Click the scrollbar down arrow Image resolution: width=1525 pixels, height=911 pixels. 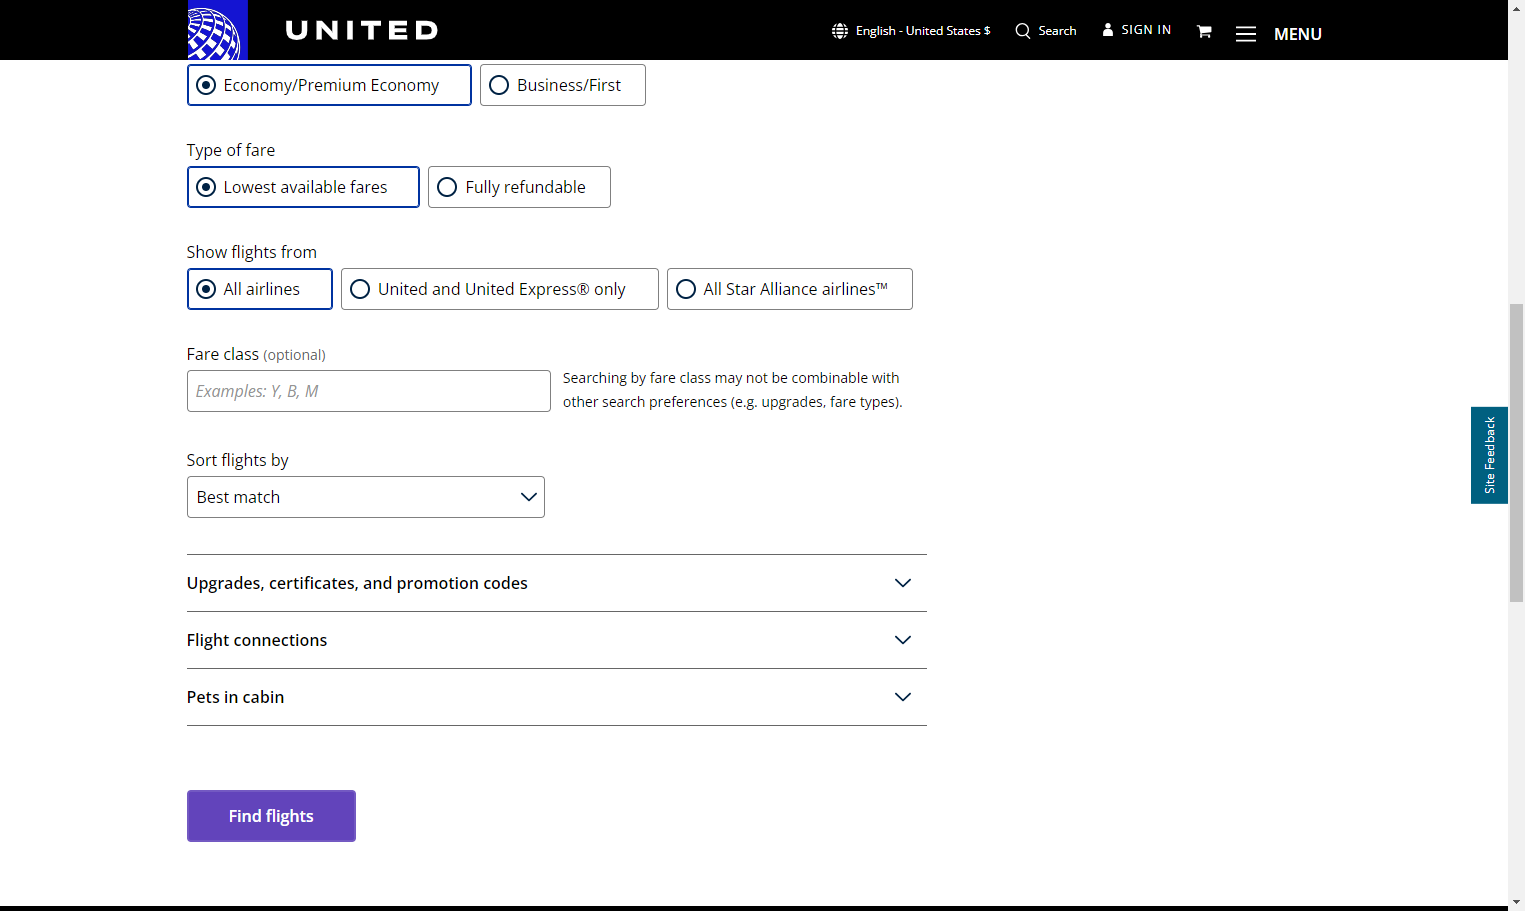(1516, 902)
